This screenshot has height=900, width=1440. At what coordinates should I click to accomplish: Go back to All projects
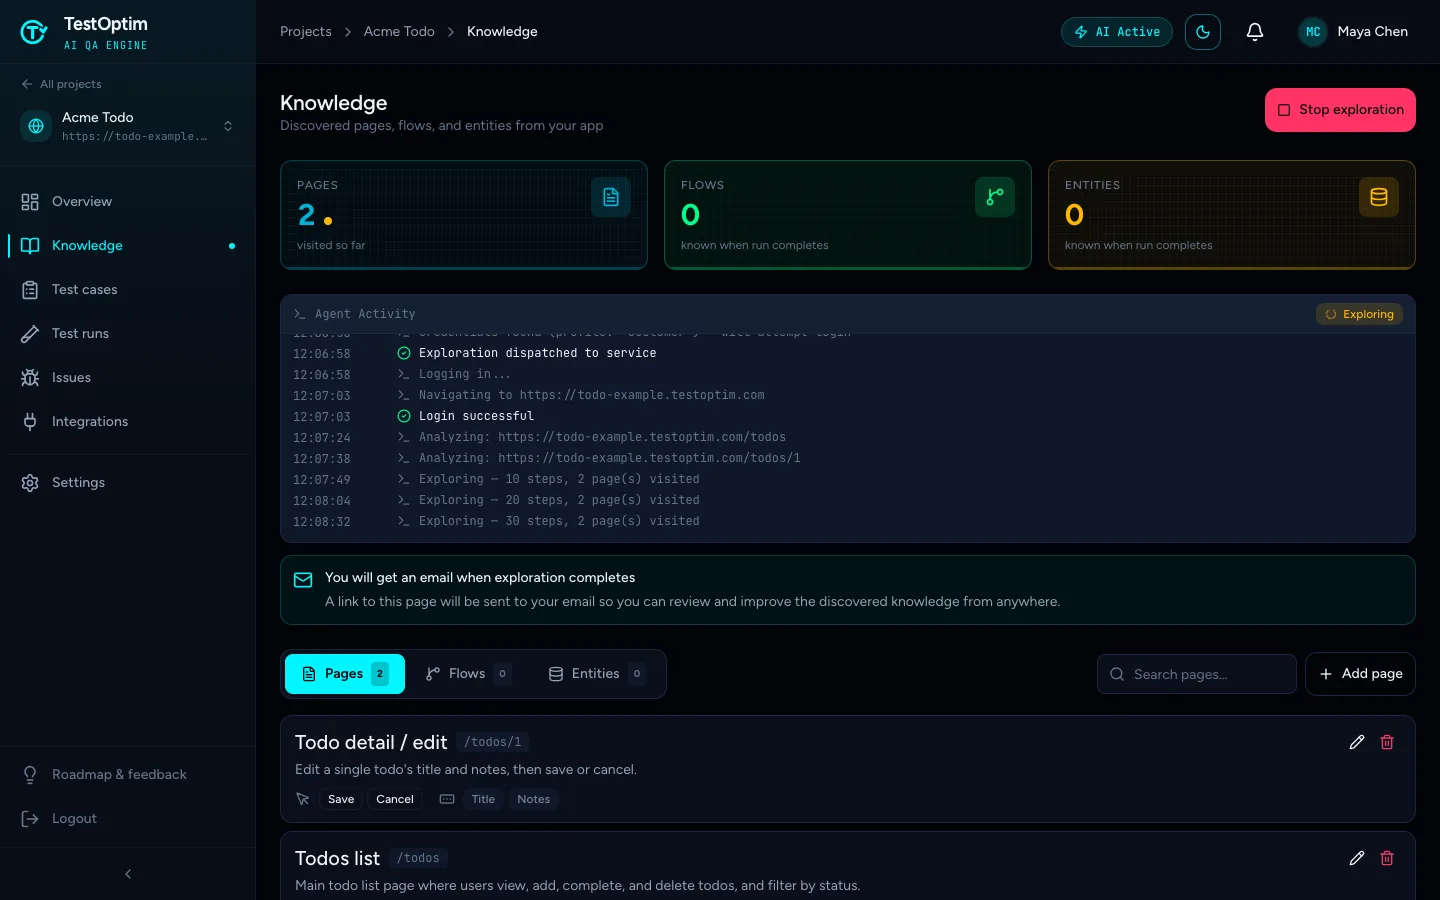61,84
